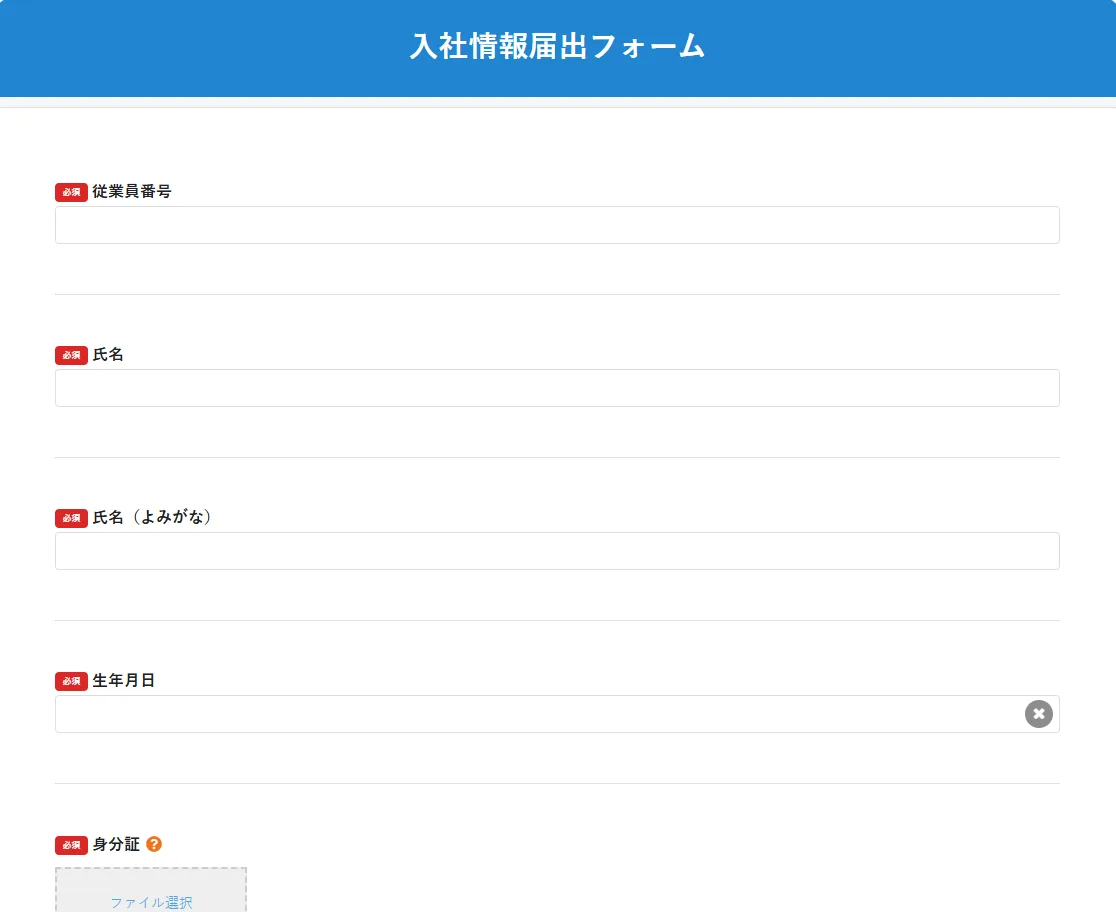Focus the 氏名 text box
This screenshot has width=1116, height=912.
[x=557, y=388]
